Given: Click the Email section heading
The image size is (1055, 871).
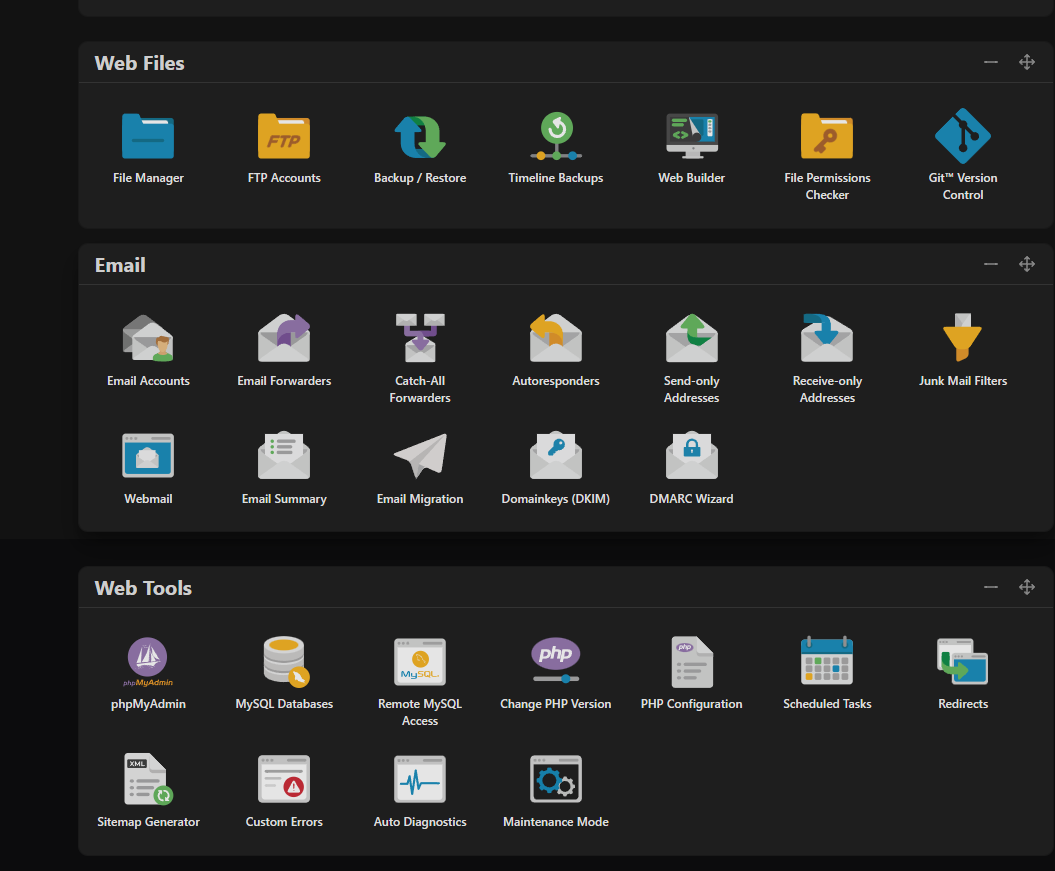Looking at the screenshot, I should (120, 265).
